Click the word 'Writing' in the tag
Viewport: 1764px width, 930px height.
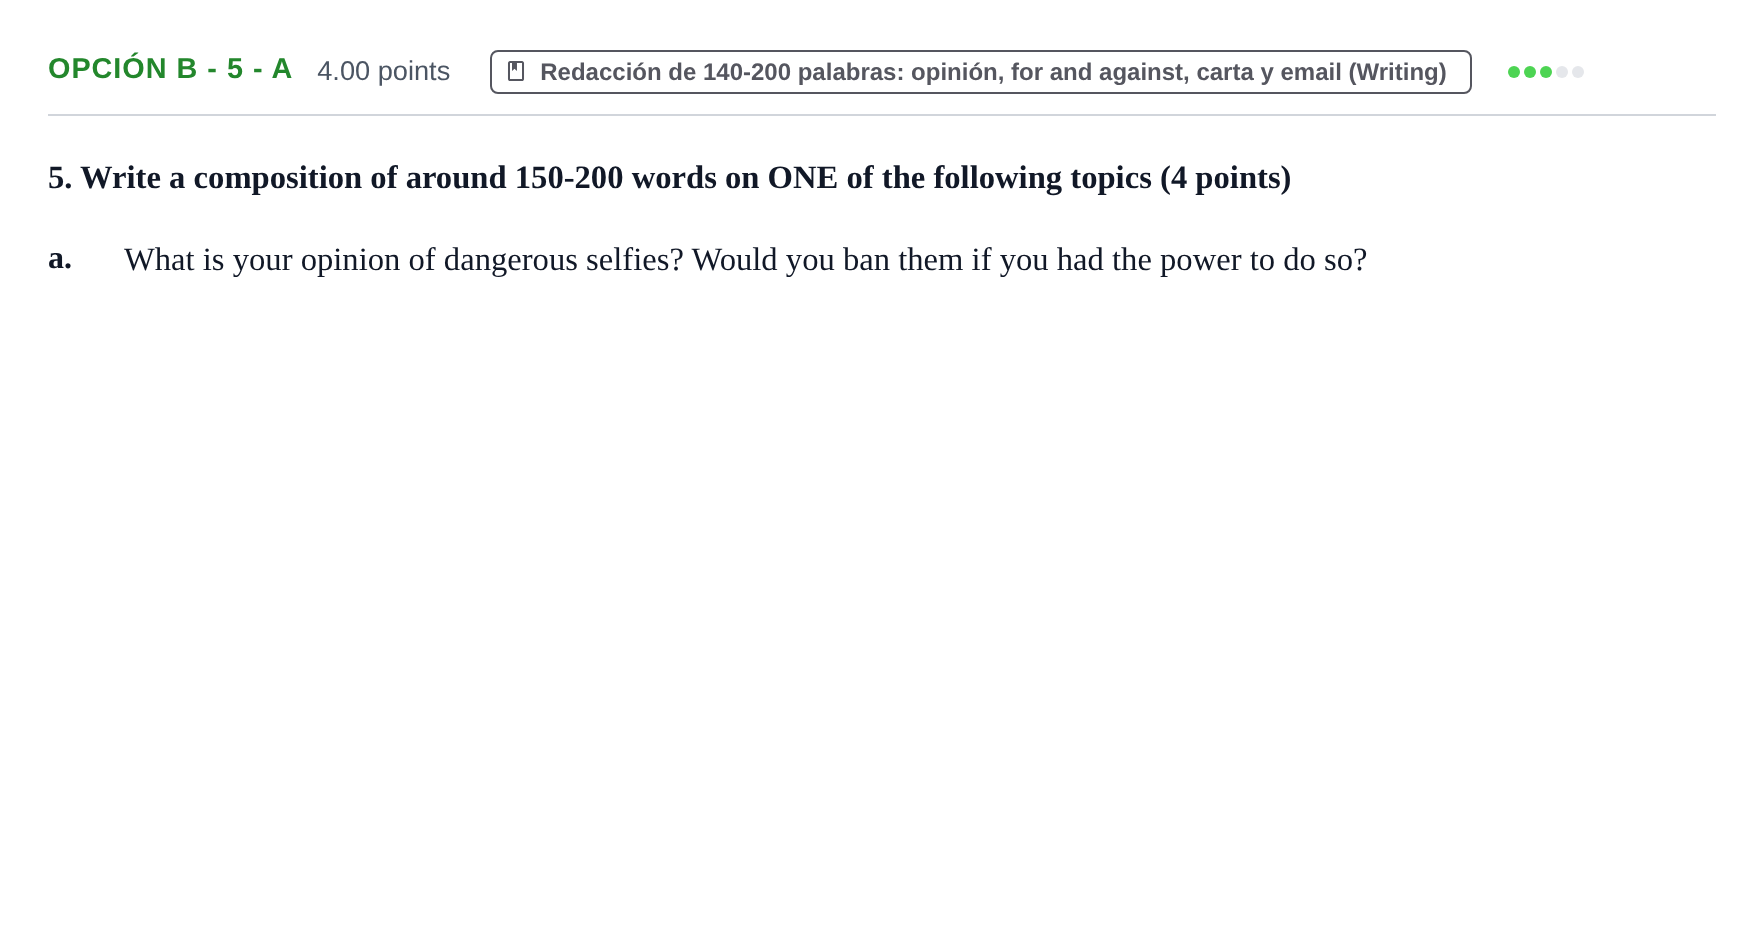pyautogui.click(x=1398, y=72)
